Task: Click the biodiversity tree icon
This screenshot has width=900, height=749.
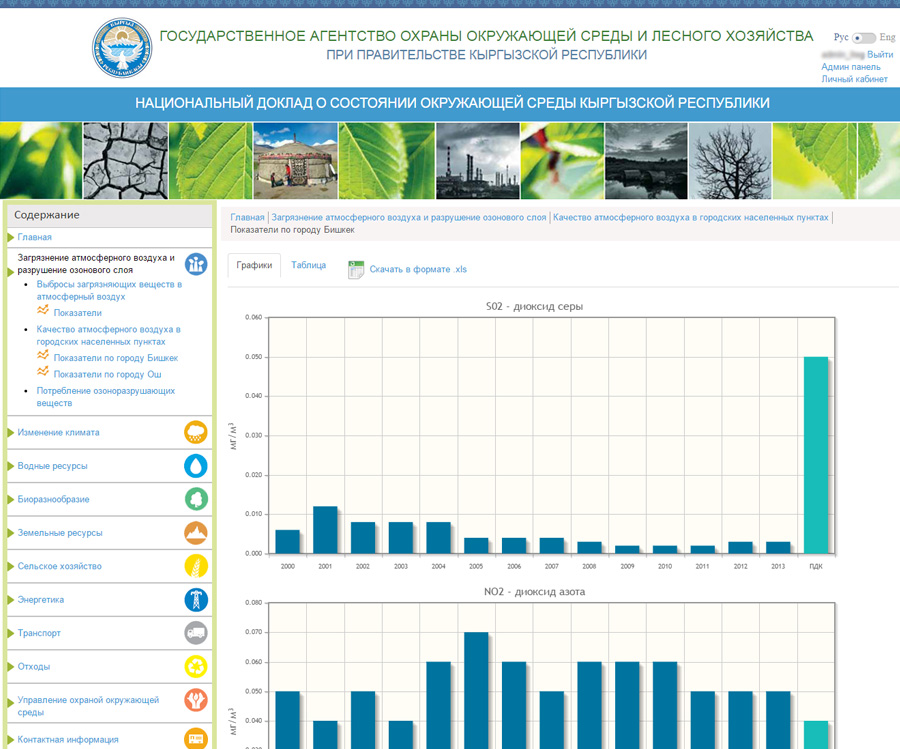Action: 196,499
